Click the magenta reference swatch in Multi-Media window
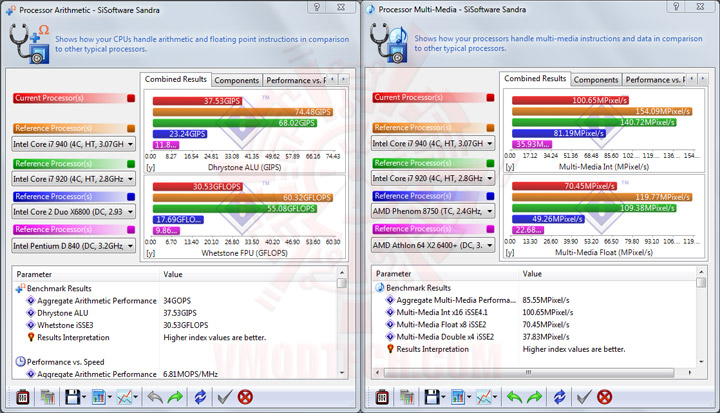The image size is (720, 413). point(490,229)
